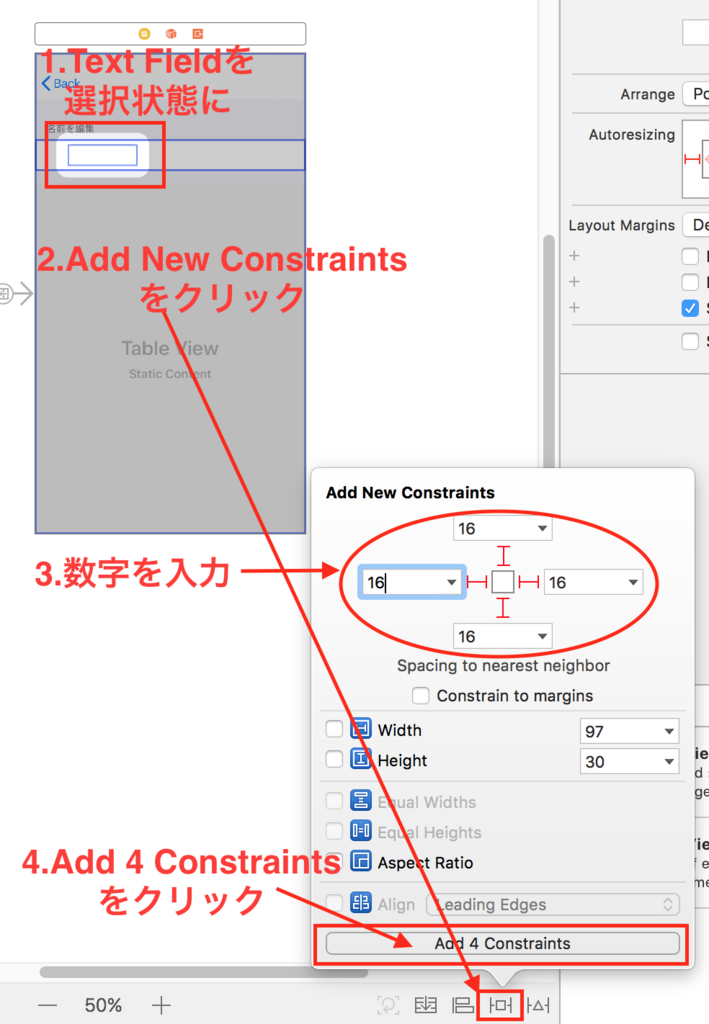Enable the Constrain to margins checkbox
The height and width of the screenshot is (1024, 709).
coord(420,696)
